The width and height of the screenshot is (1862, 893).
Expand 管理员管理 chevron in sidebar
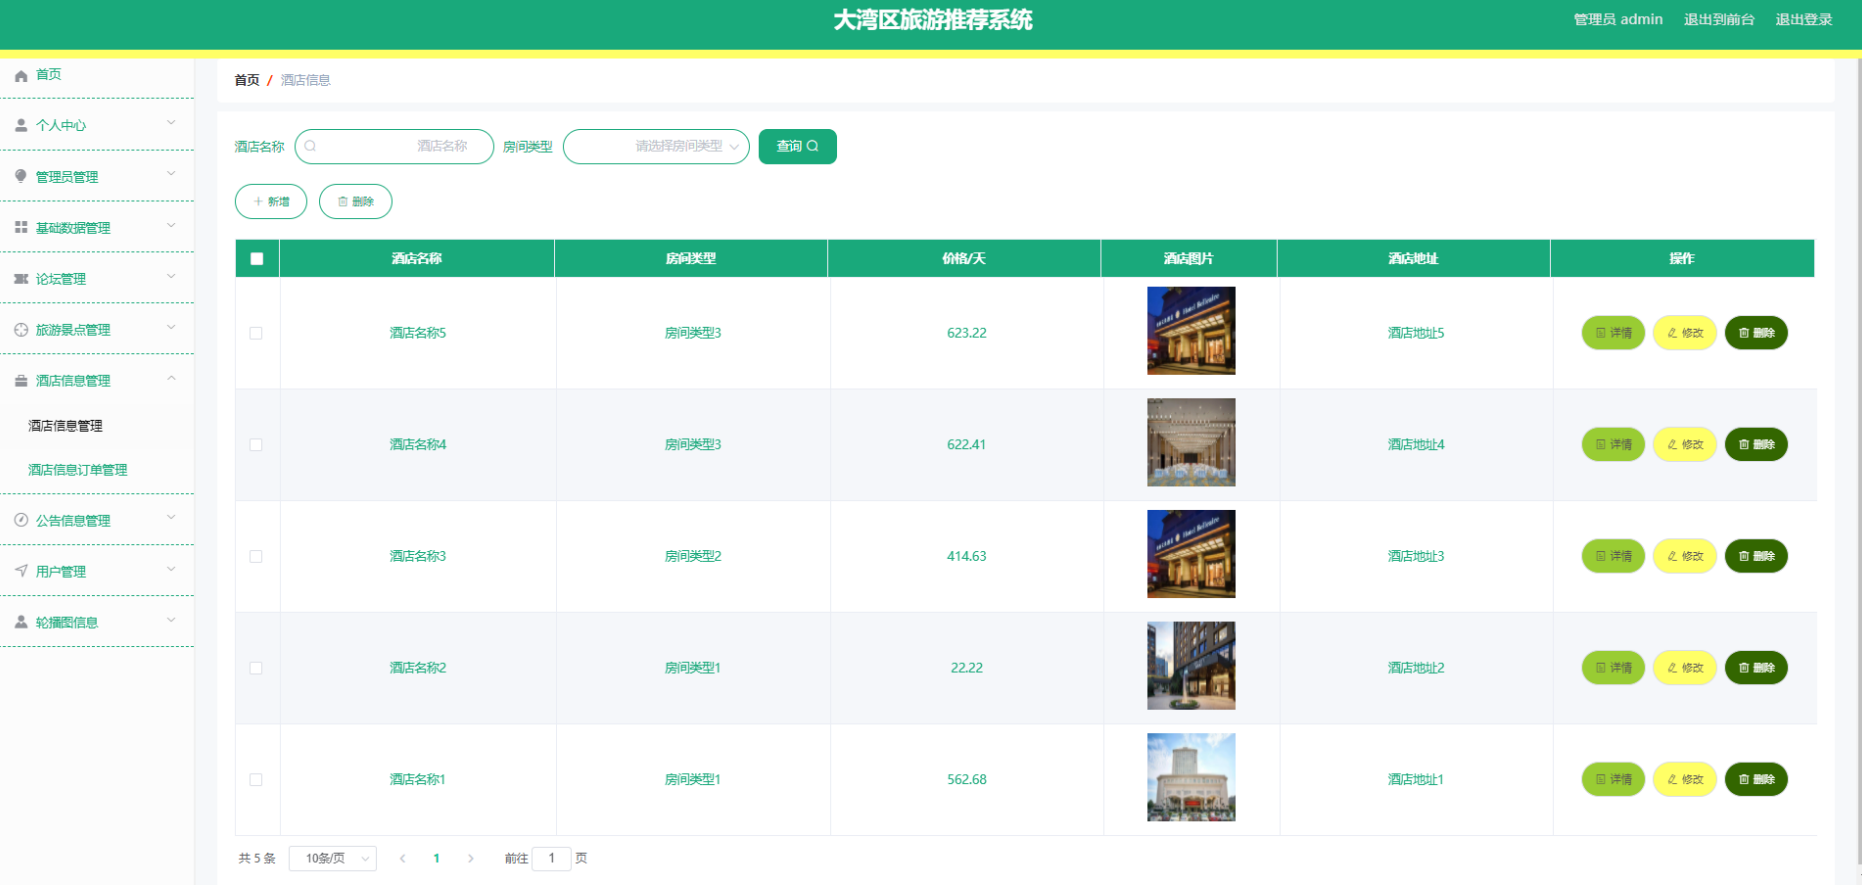pos(171,174)
